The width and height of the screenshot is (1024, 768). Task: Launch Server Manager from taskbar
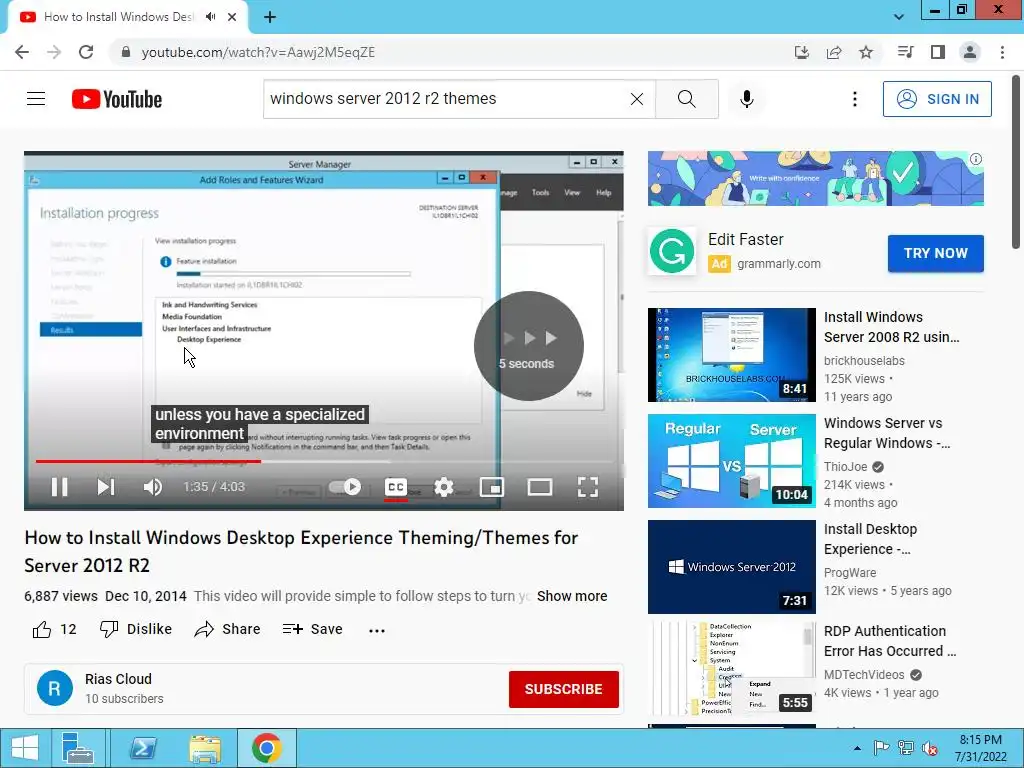tap(78, 748)
